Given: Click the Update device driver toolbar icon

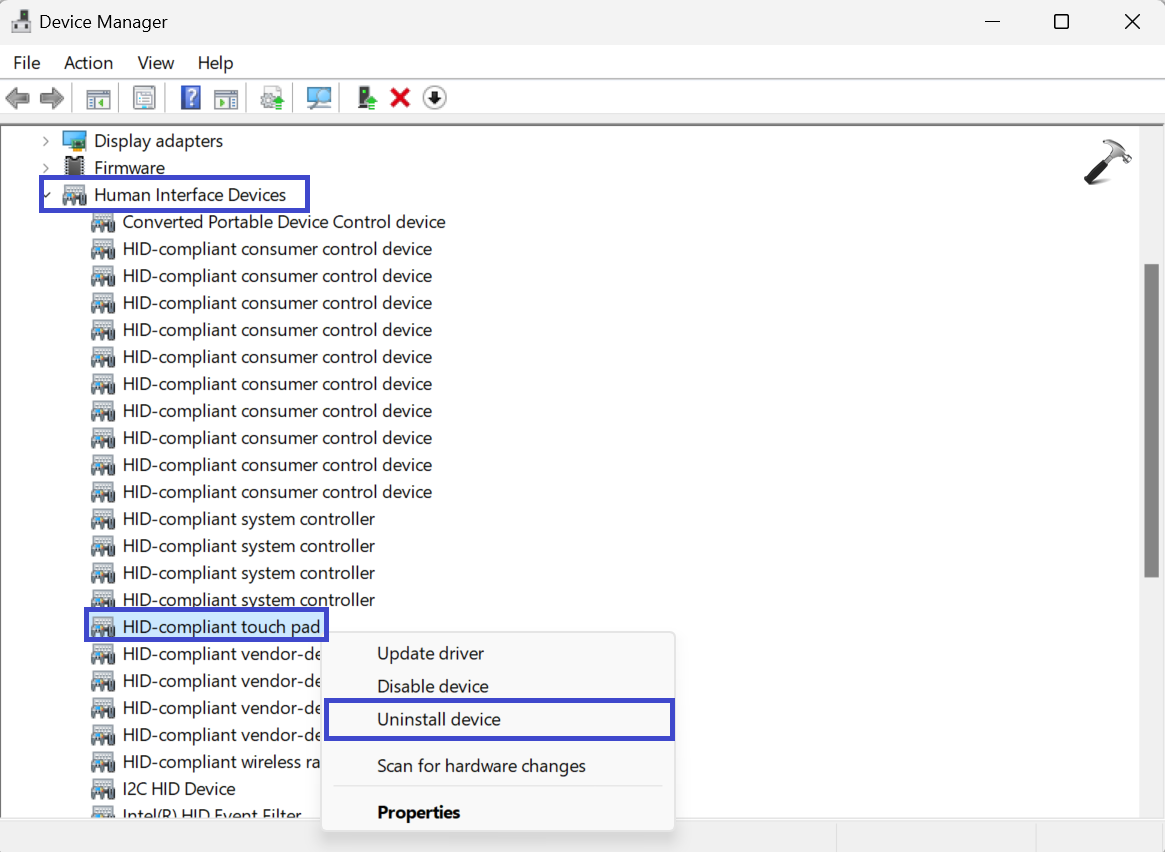Looking at the screenshot, I should click(367, 98).
